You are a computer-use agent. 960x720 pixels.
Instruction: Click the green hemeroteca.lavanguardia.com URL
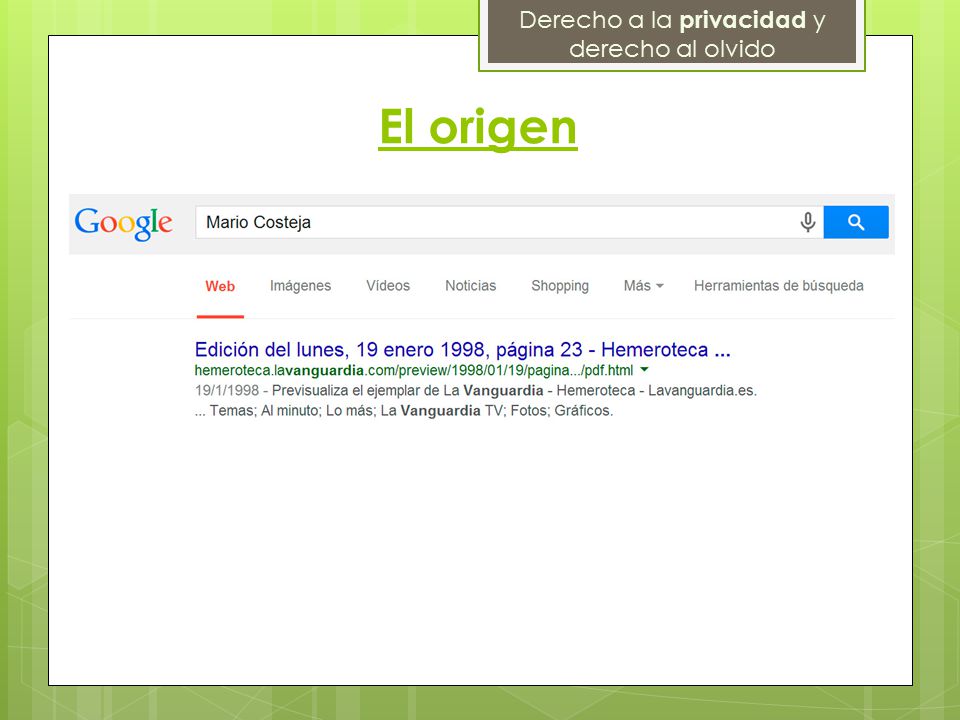click(413, 370)
